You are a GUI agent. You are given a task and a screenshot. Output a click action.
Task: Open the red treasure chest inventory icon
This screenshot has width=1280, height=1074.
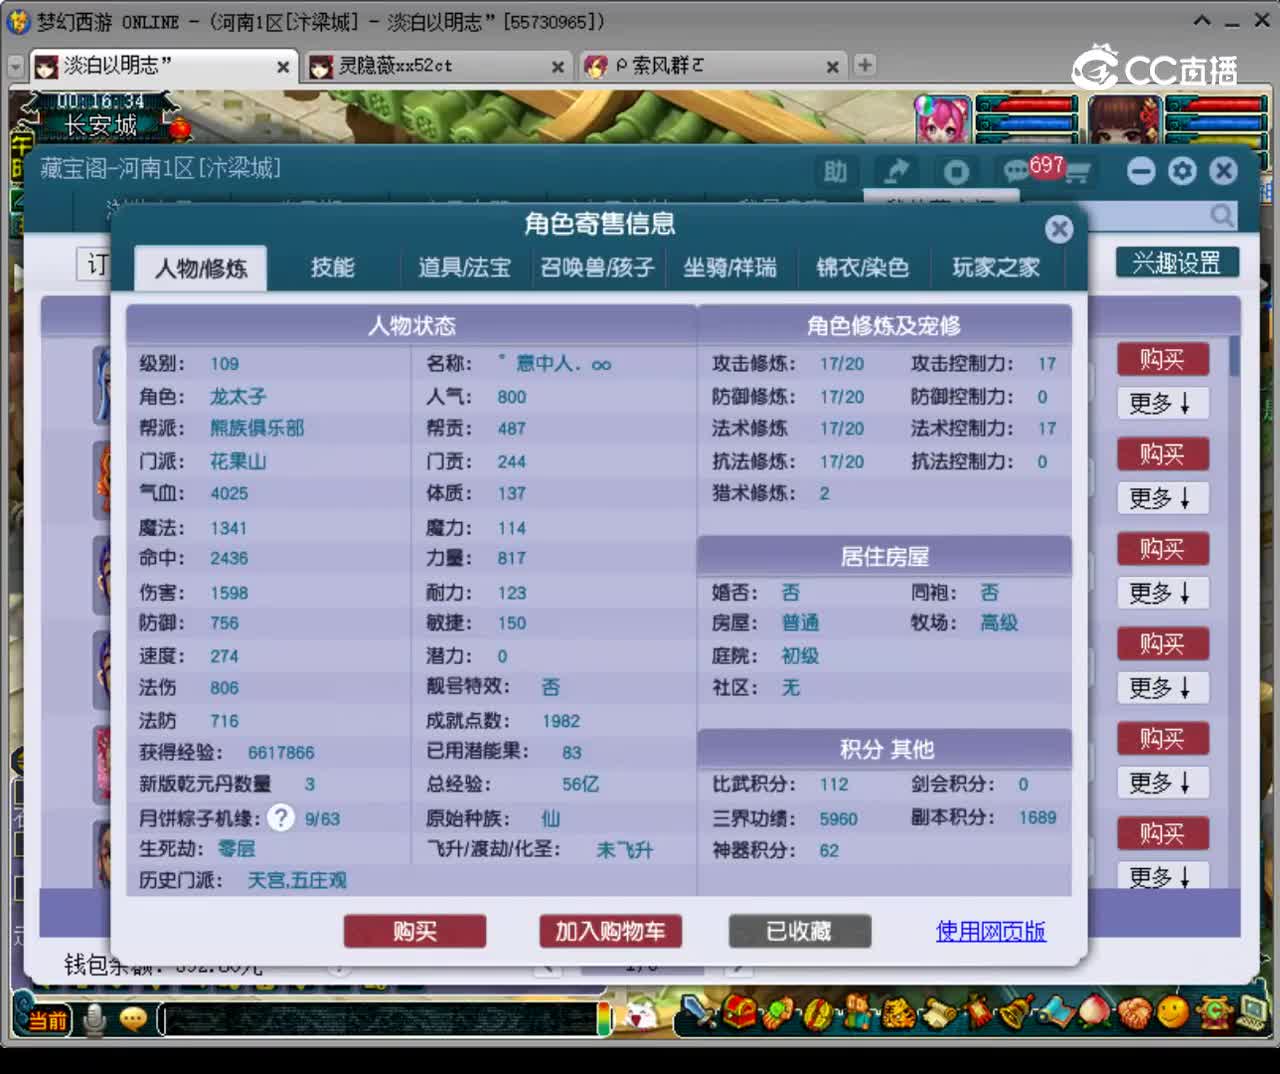click(740, 1013)
